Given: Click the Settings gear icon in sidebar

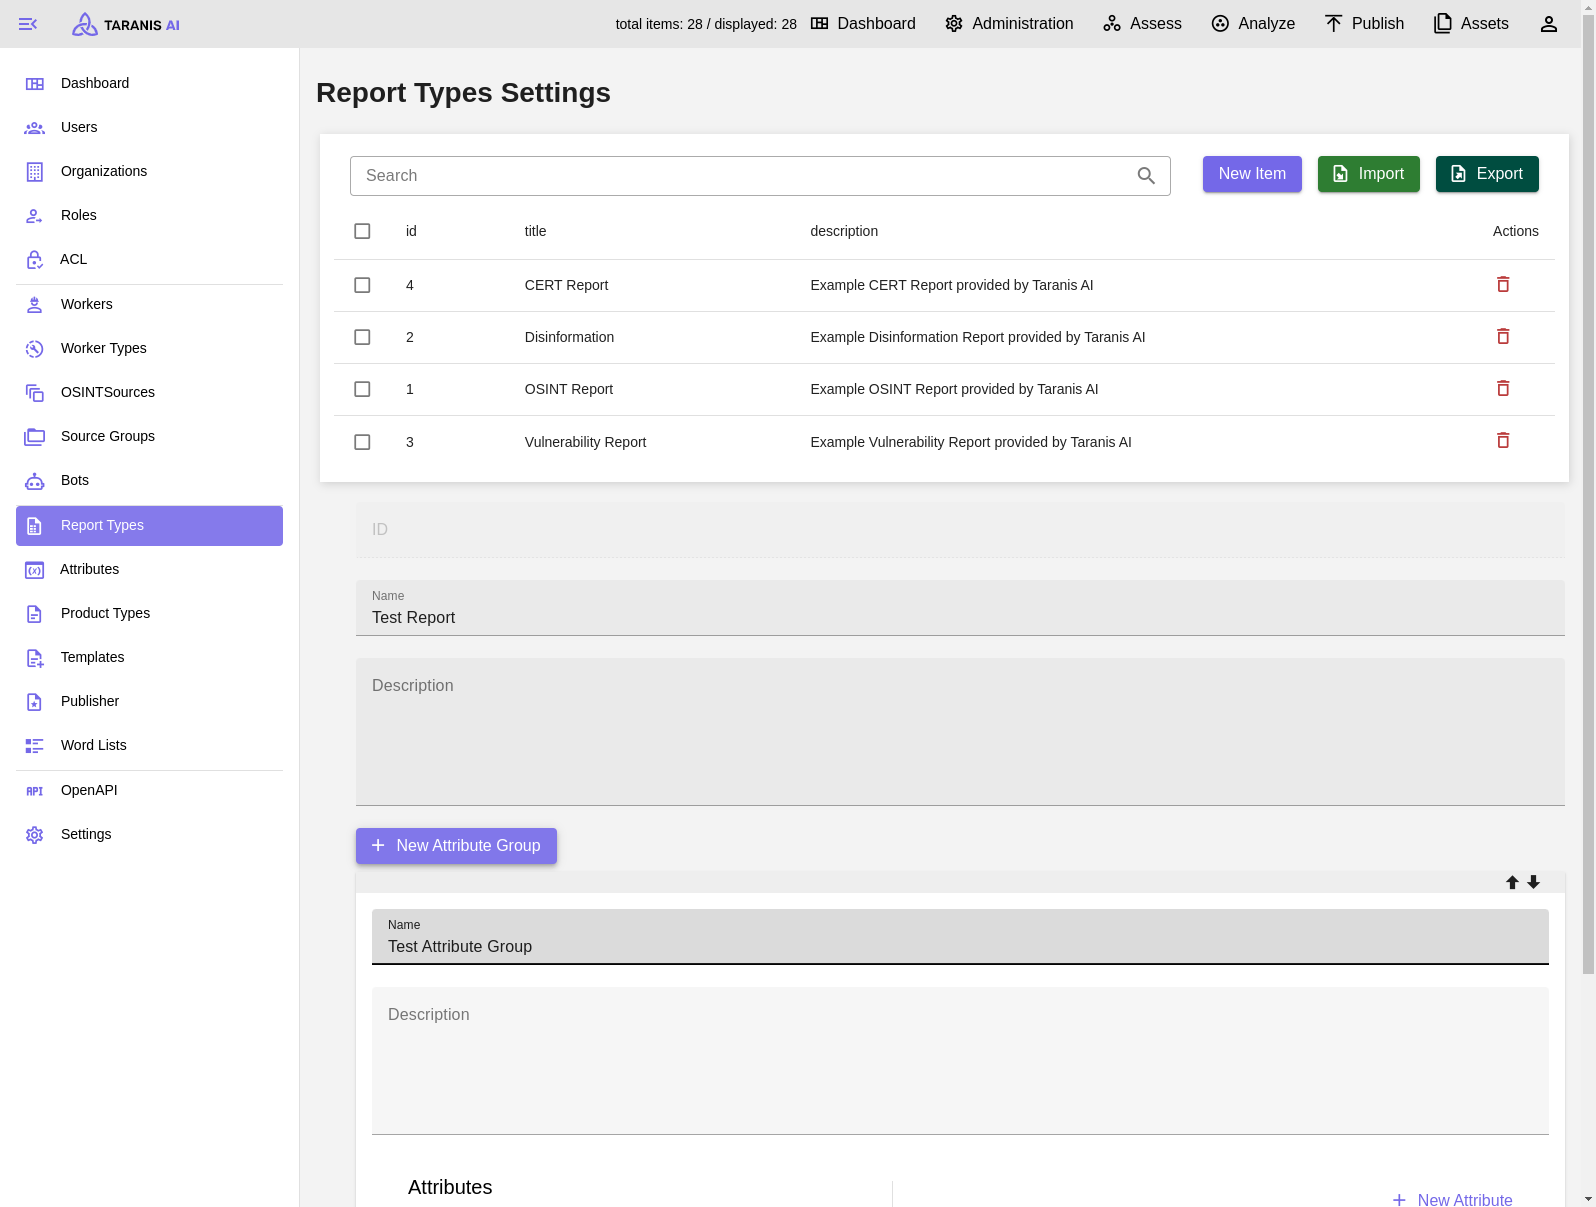Looking at the screenshot, I should 35,835.
